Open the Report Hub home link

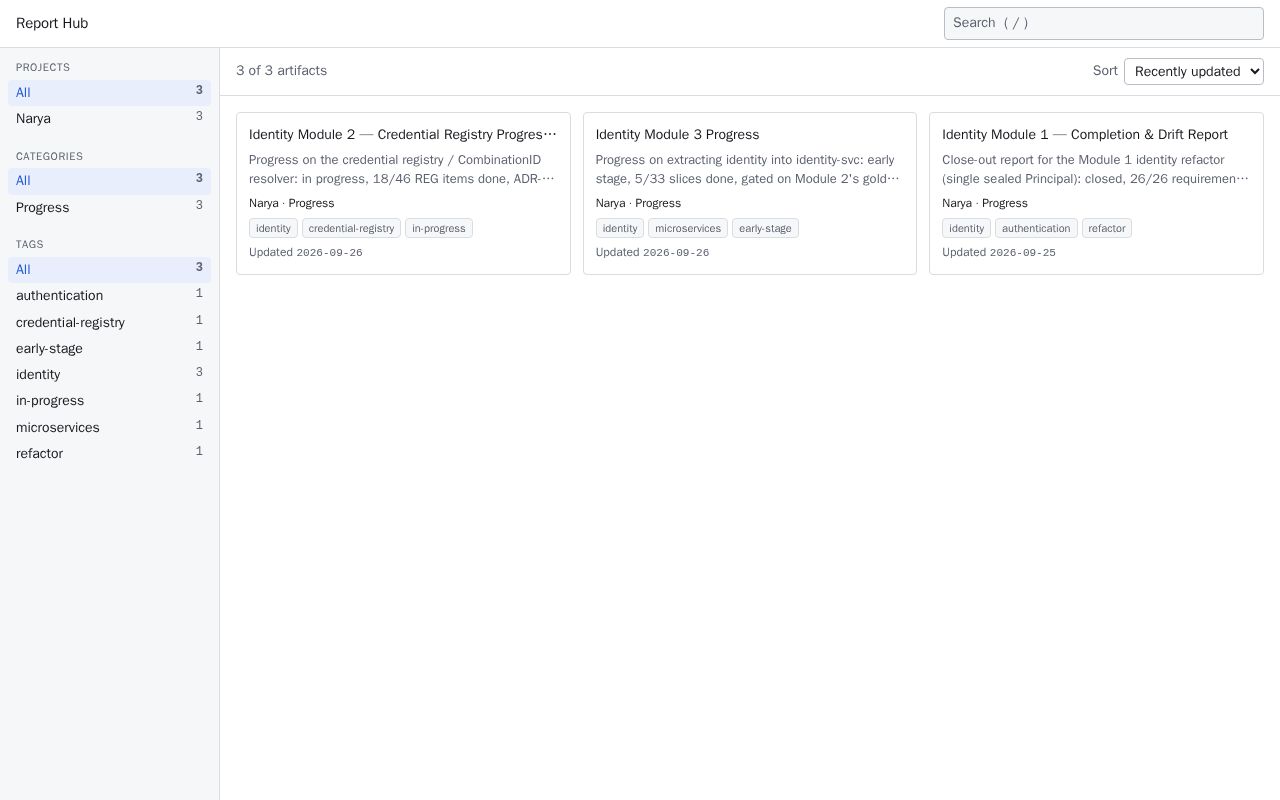[52, 23]
